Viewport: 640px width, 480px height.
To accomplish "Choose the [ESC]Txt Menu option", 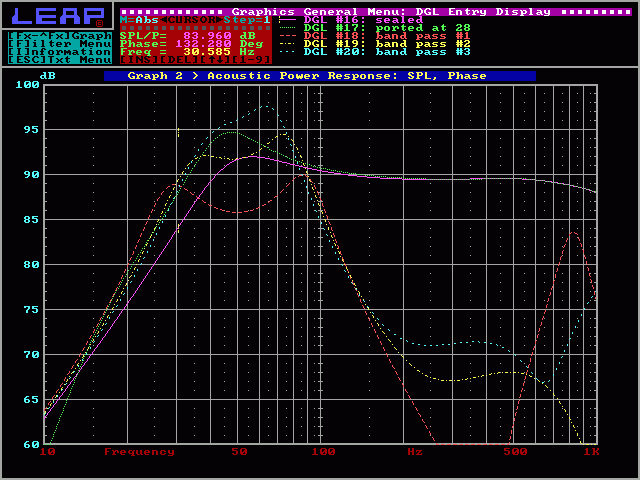I will tap(60, 60).
